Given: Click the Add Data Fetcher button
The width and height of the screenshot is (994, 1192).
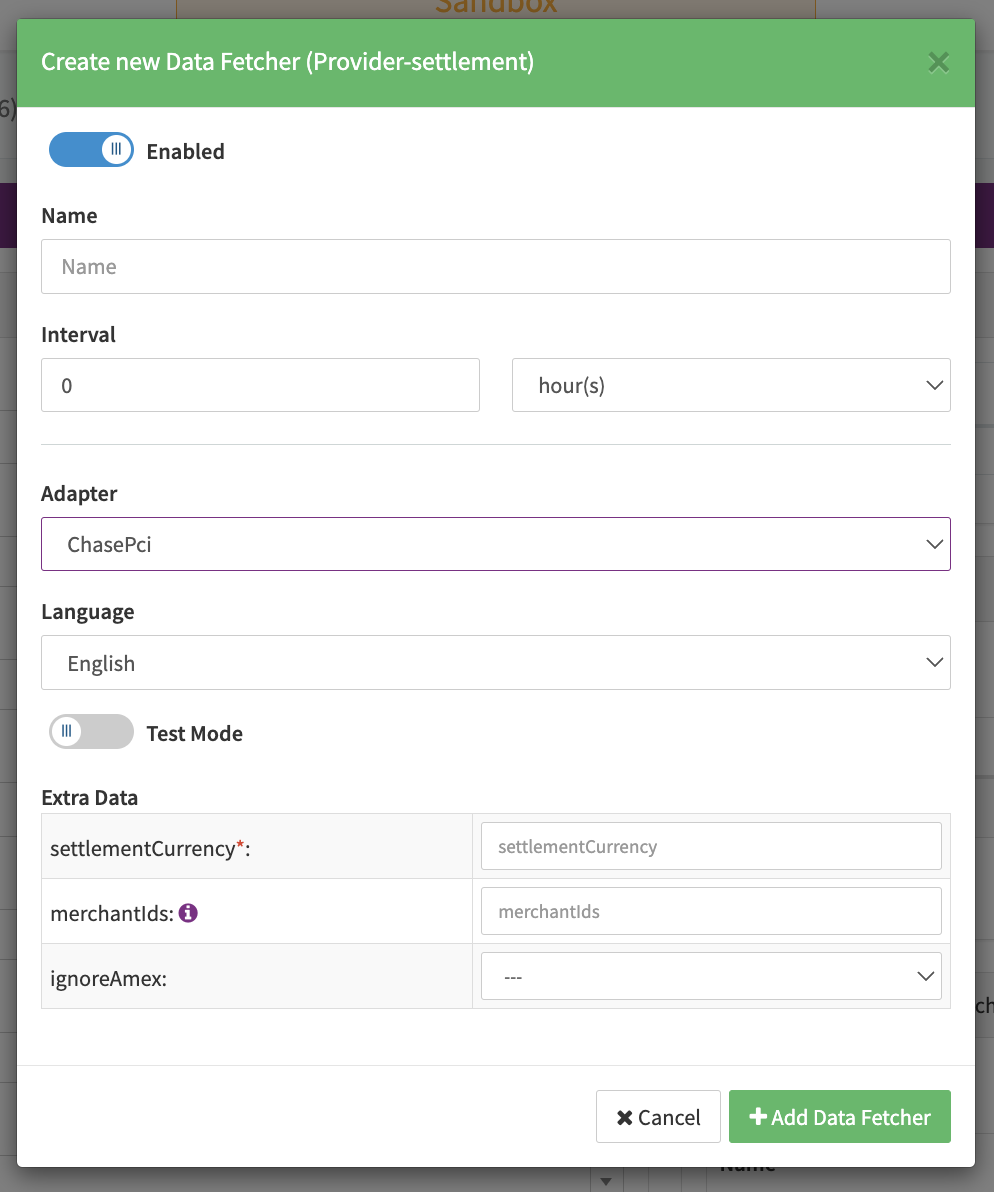Looking at the screenshot, I should point(839,1117).
